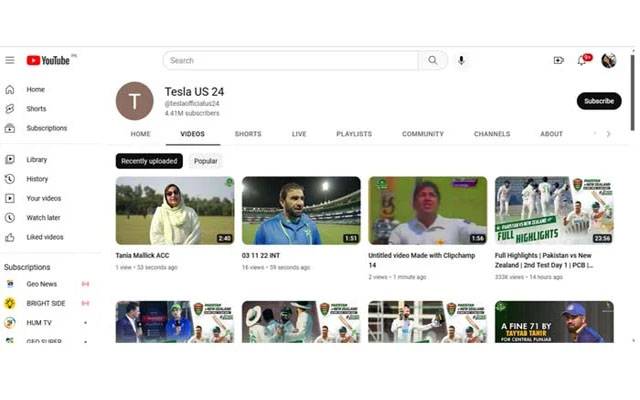
Task: Play the Tania Mallick ACC video thumbnail
Action: [175, 211]
